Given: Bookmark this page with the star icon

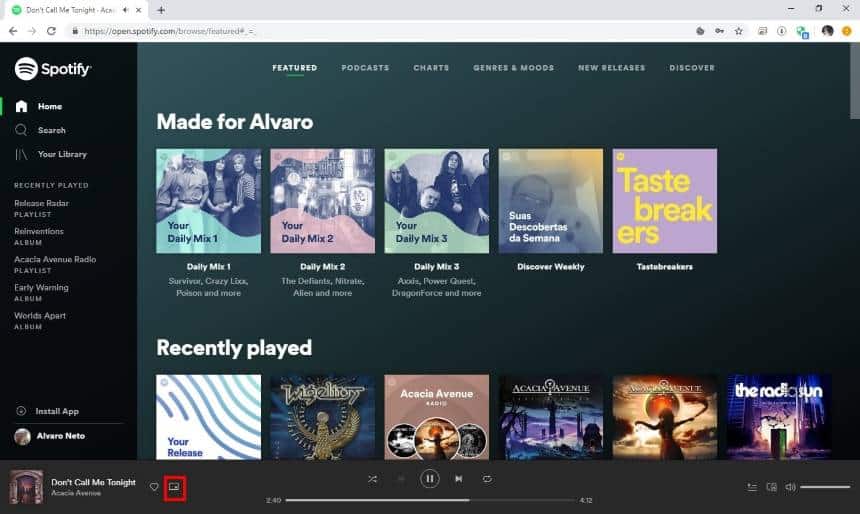Looking at the screenshot, I should pyautogui.click(x=739, y=31).
